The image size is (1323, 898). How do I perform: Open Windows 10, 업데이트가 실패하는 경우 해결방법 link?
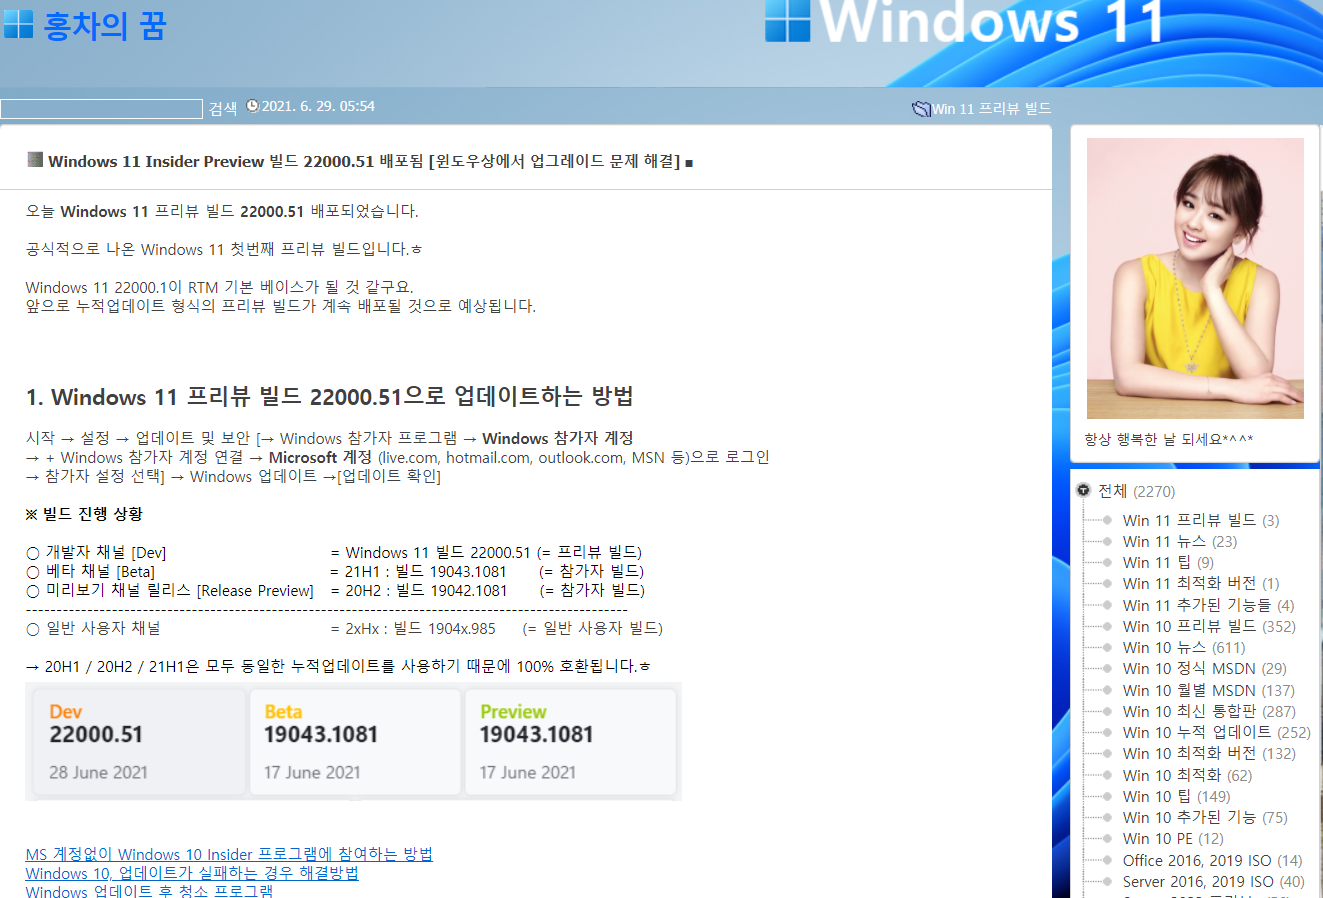click(192, 873)
